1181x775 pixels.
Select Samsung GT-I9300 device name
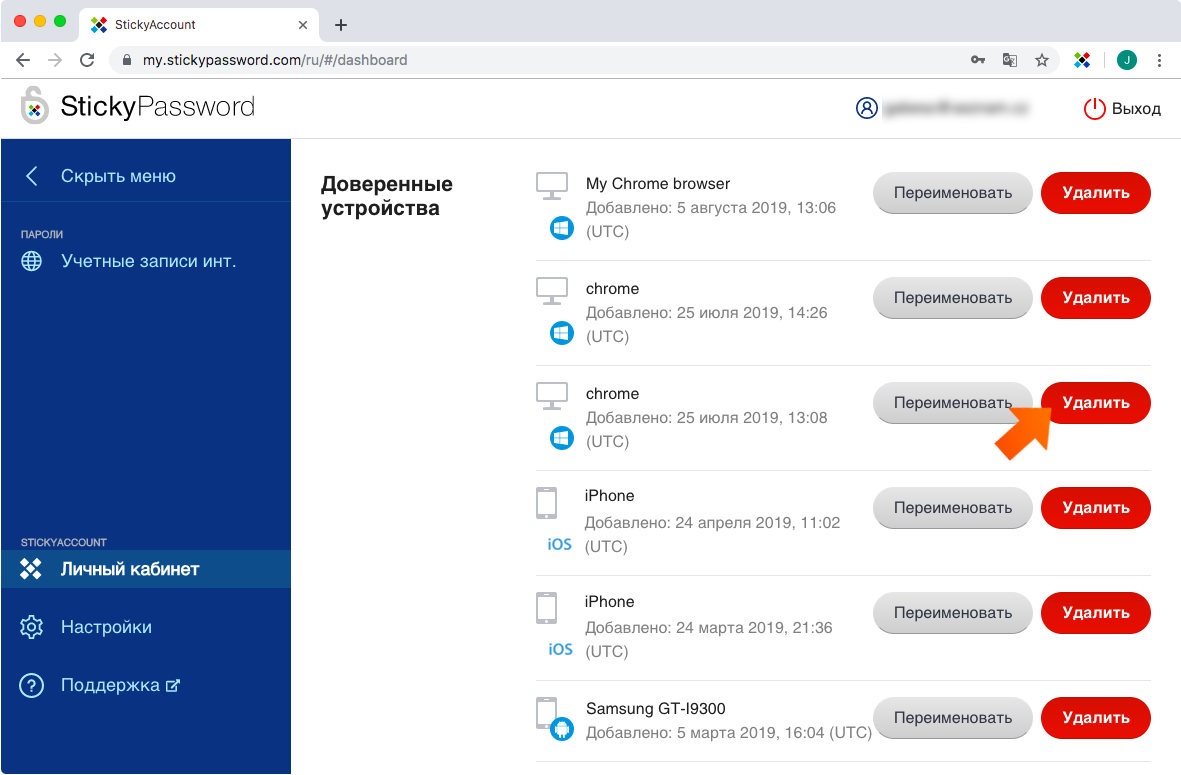(655, 709)
